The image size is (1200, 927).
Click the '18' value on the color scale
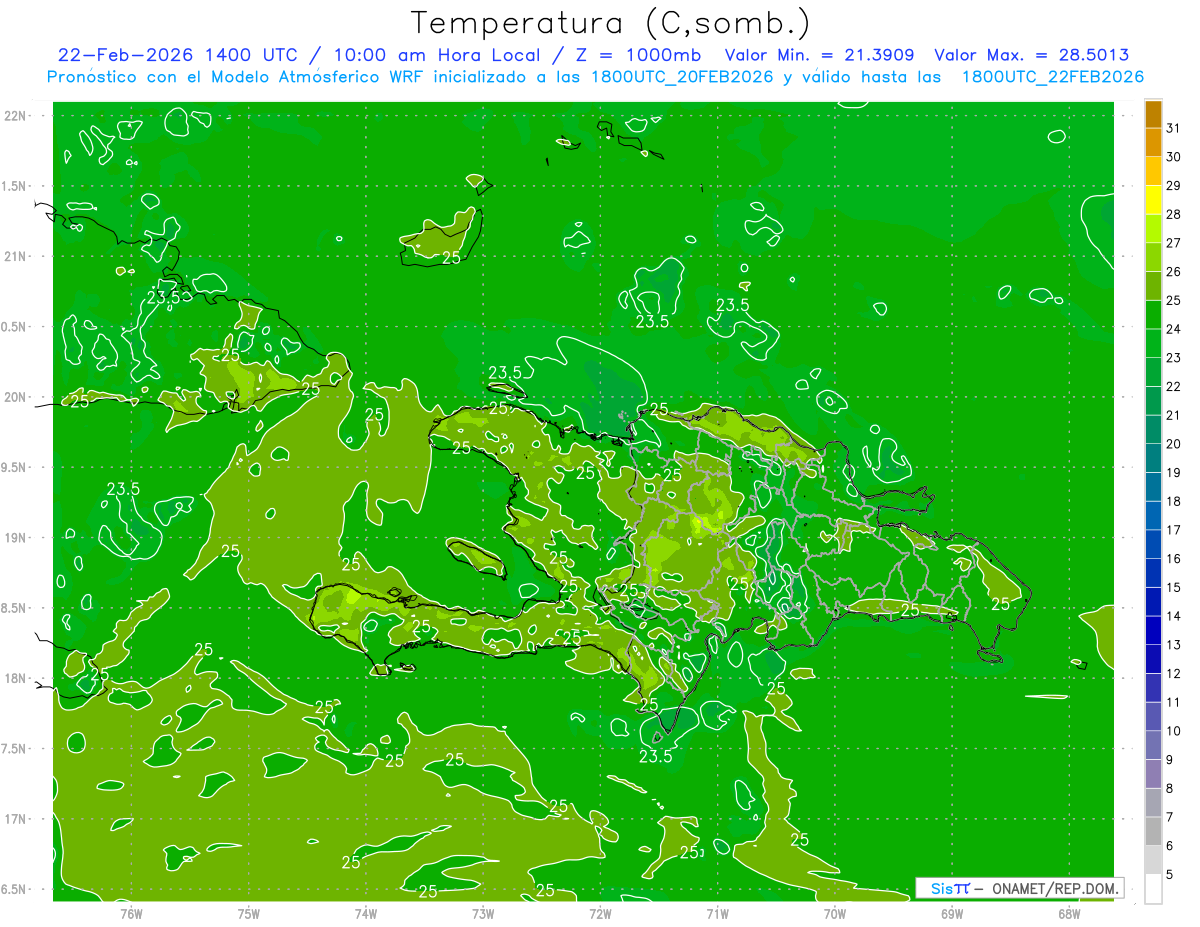click(x=1174, y=501)
